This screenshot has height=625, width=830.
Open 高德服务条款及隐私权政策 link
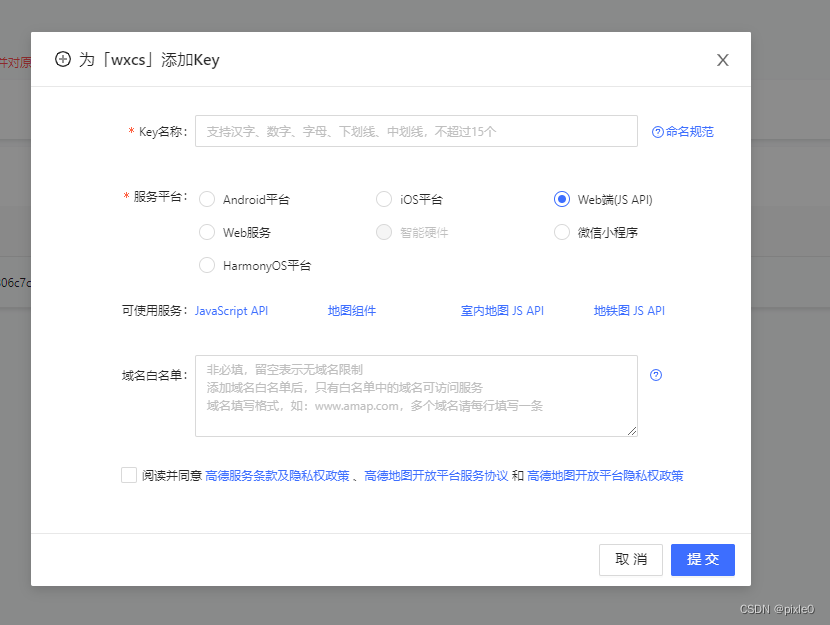click(x=277, y=476)
